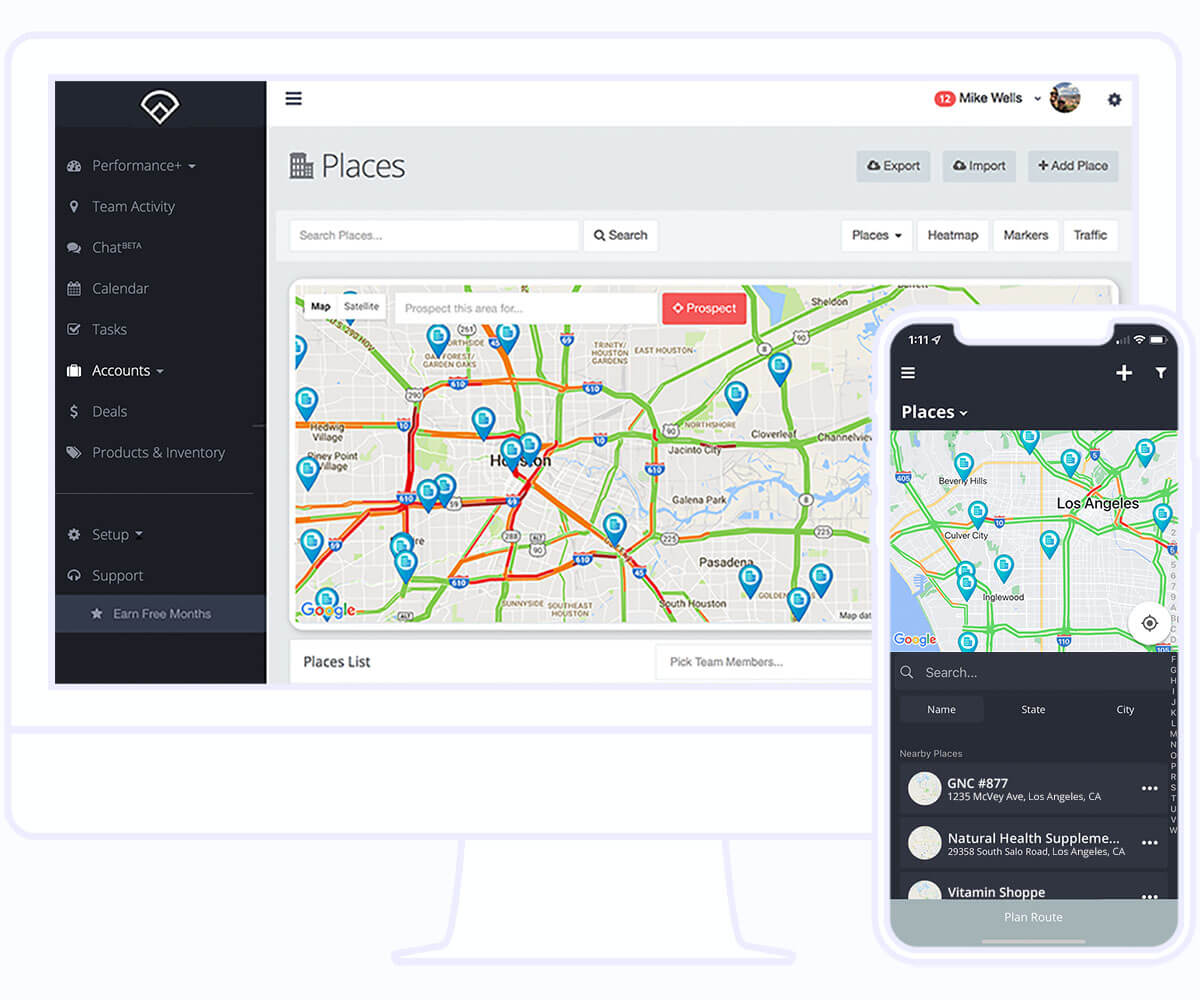Image resolution: width=1200 pixels, height=1000 pixels.
Task: Click the Prospect this area for field
Action: coord(526,308)
